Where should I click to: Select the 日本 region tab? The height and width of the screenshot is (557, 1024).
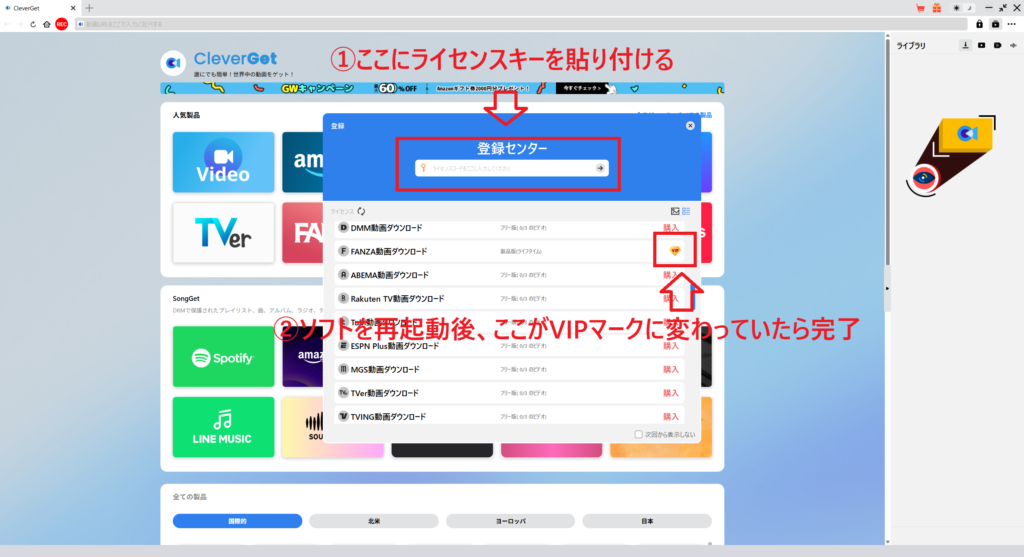647,520
